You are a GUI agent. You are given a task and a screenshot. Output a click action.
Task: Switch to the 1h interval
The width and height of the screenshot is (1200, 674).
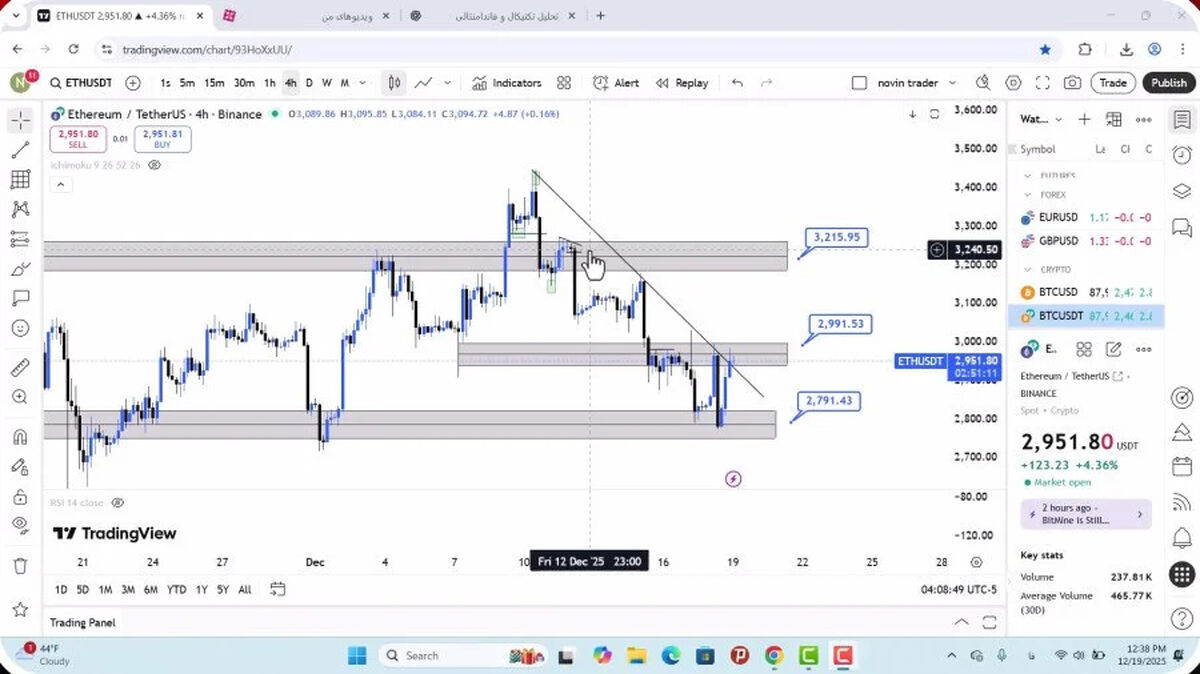tap(270, 83)
